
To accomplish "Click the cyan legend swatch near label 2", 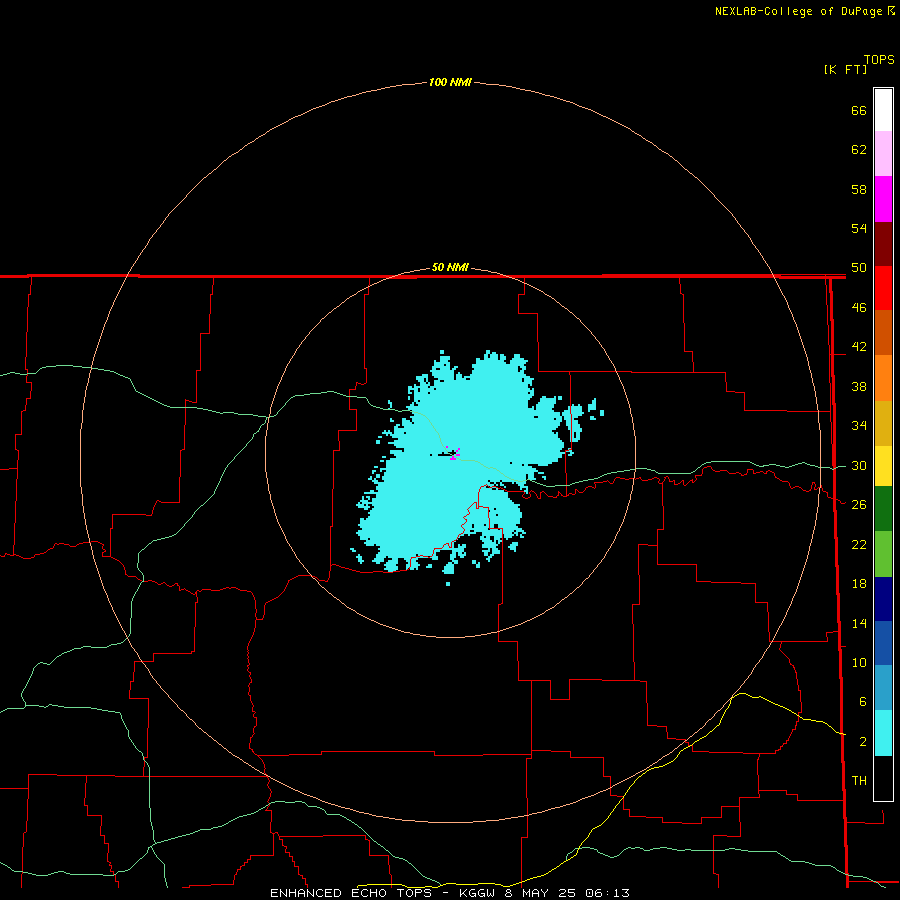I will (x=883, y=733).
